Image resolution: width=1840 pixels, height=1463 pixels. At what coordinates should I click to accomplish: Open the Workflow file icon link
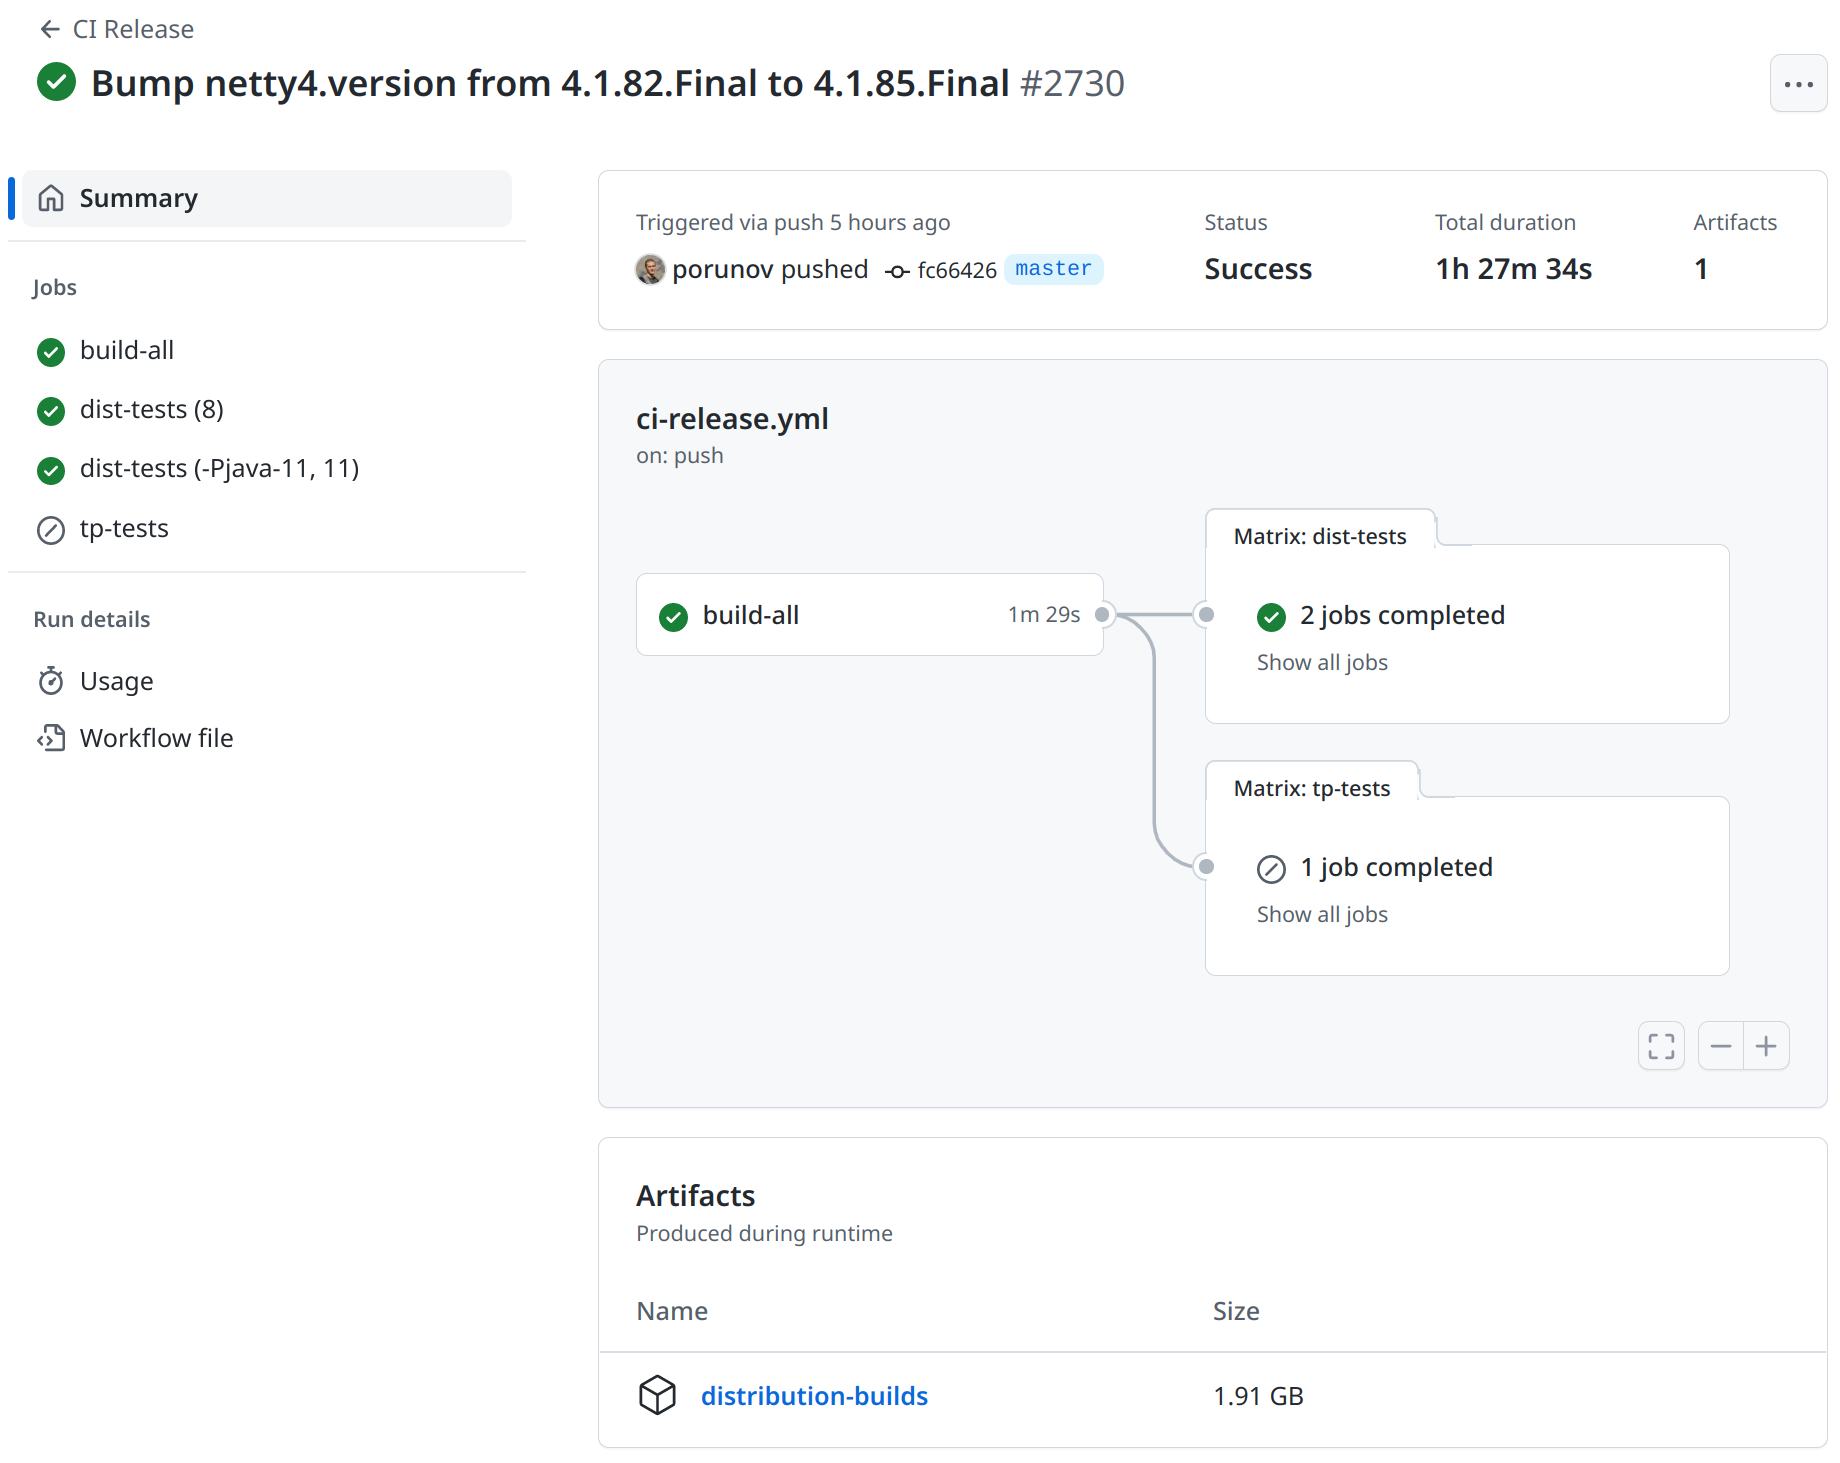tap(51, 739)
